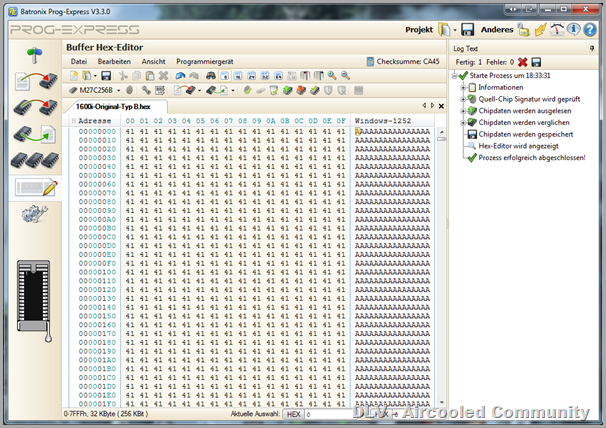
Task: Open the Programmiergerät menu
Action: coord(204,61)
